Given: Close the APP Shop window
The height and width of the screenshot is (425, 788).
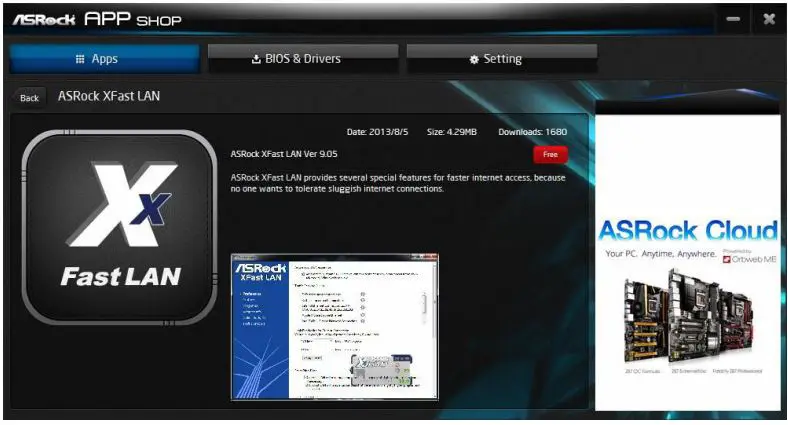Looking at the screenshot, I should (x=769, y=19).
